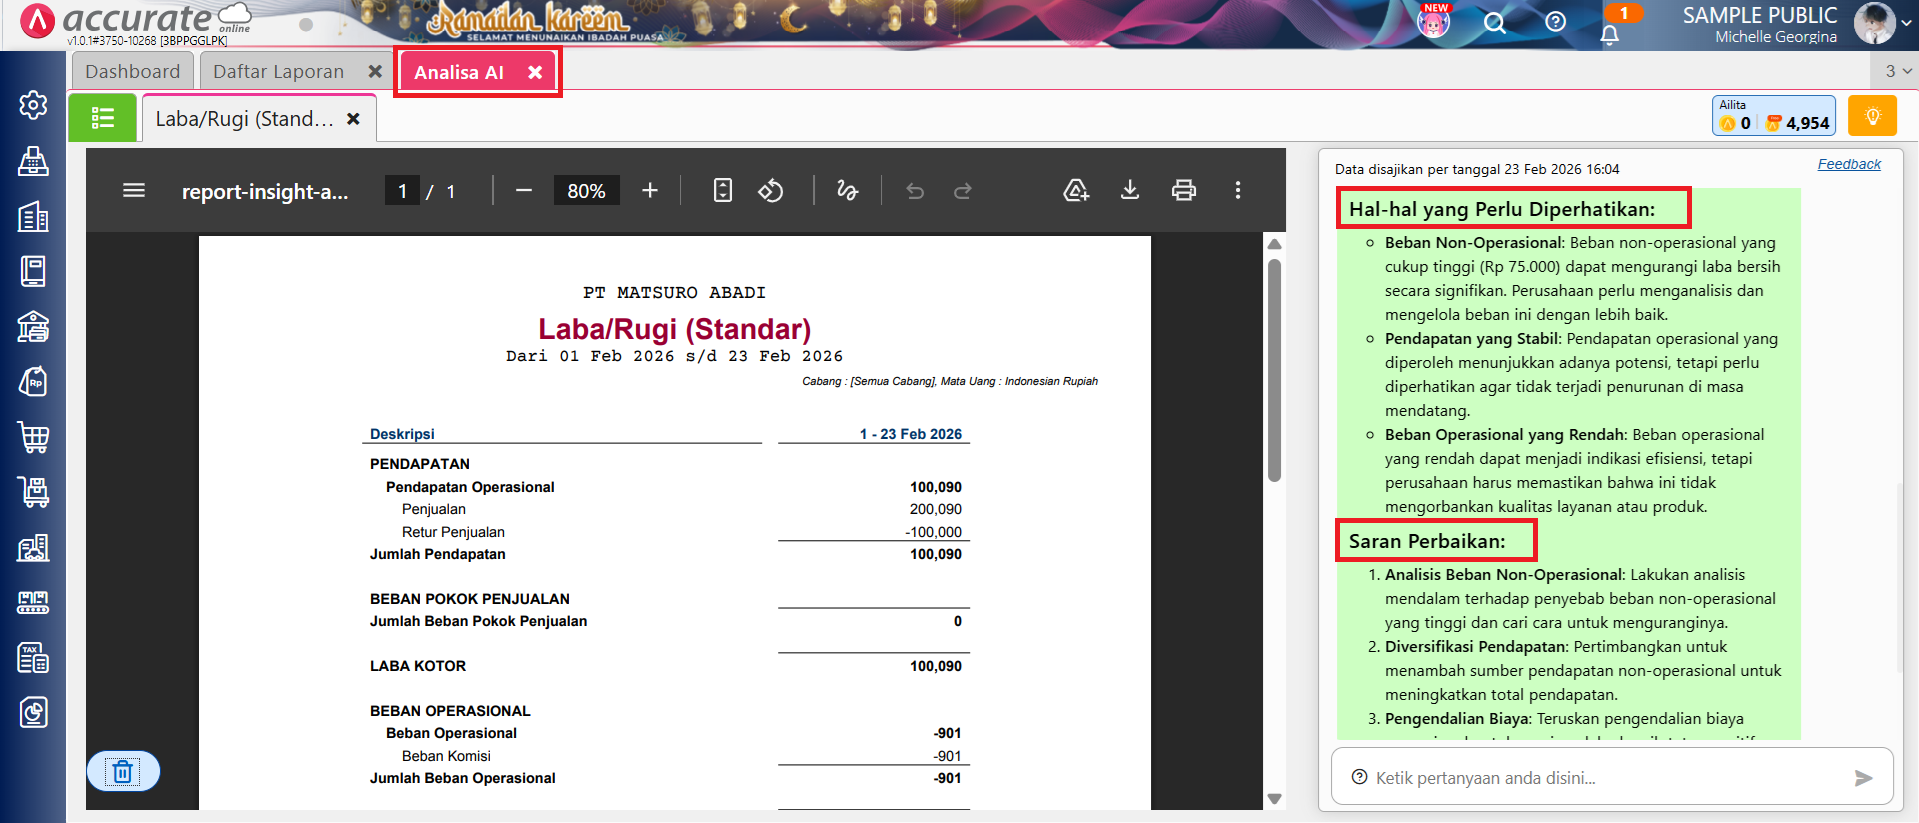1919x823 pixels.
Task: Open the green report list button
Action: (x=102, y=118)
